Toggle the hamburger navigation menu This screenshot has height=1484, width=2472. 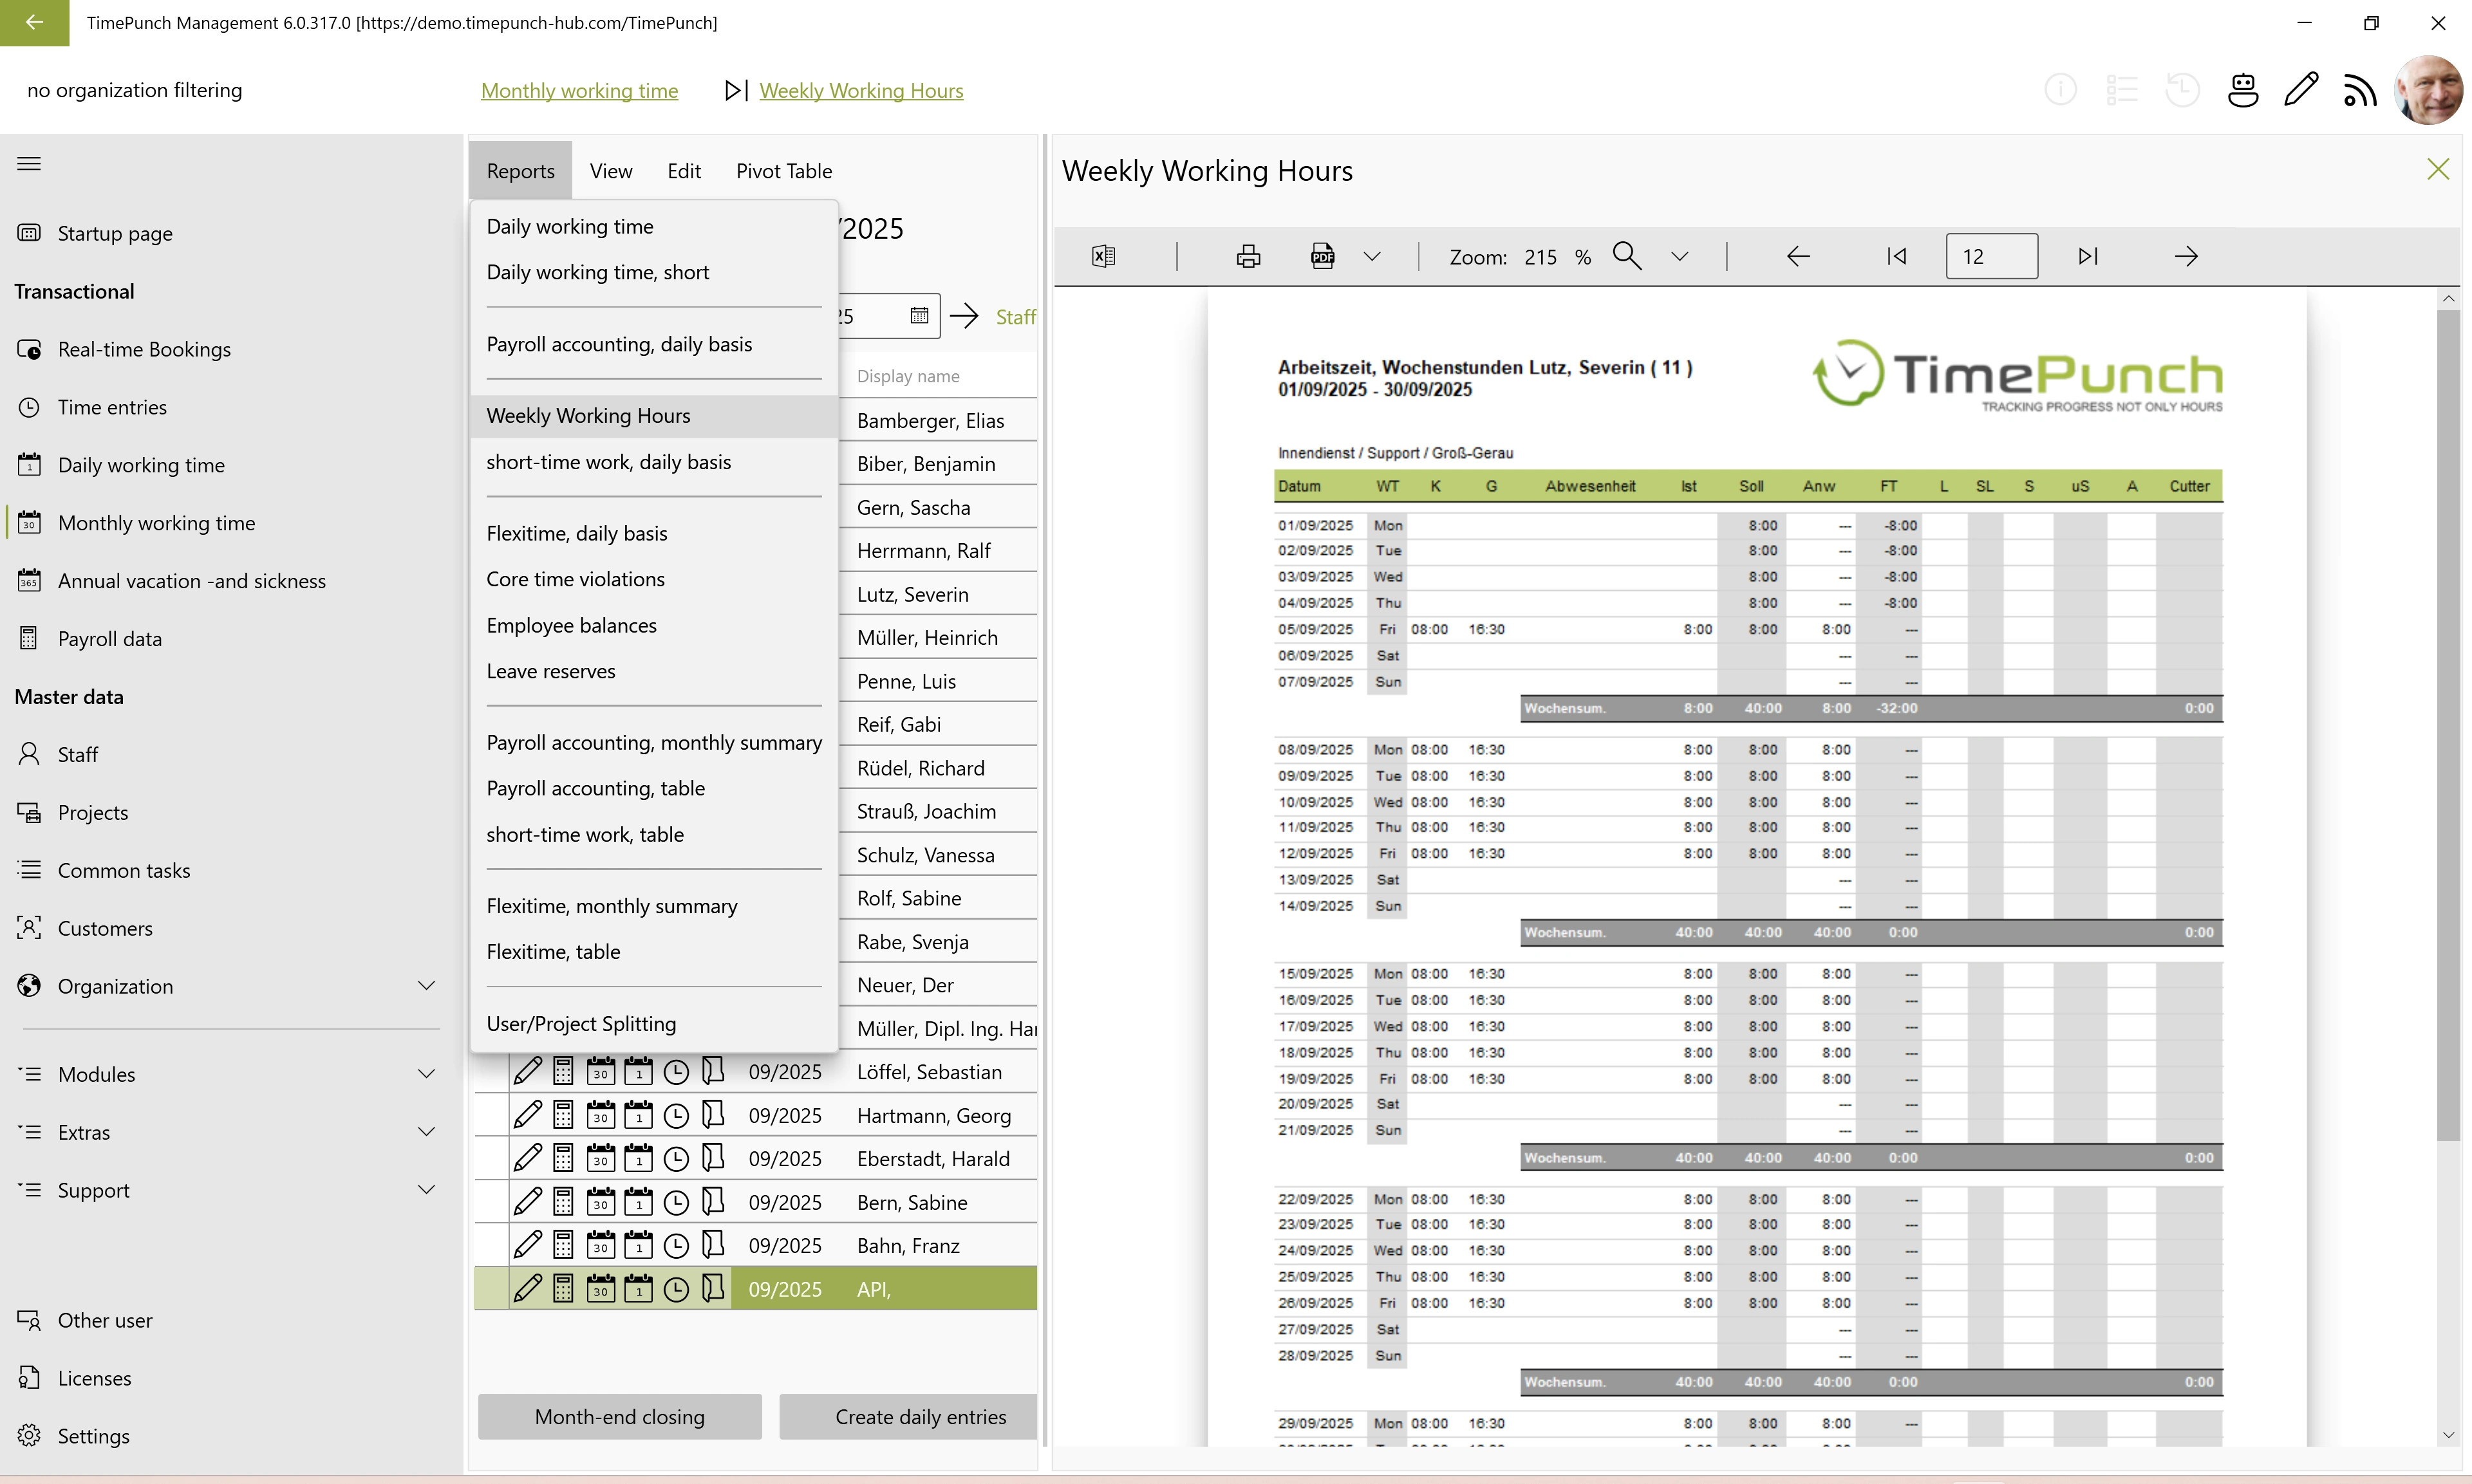tap(29, 163)
